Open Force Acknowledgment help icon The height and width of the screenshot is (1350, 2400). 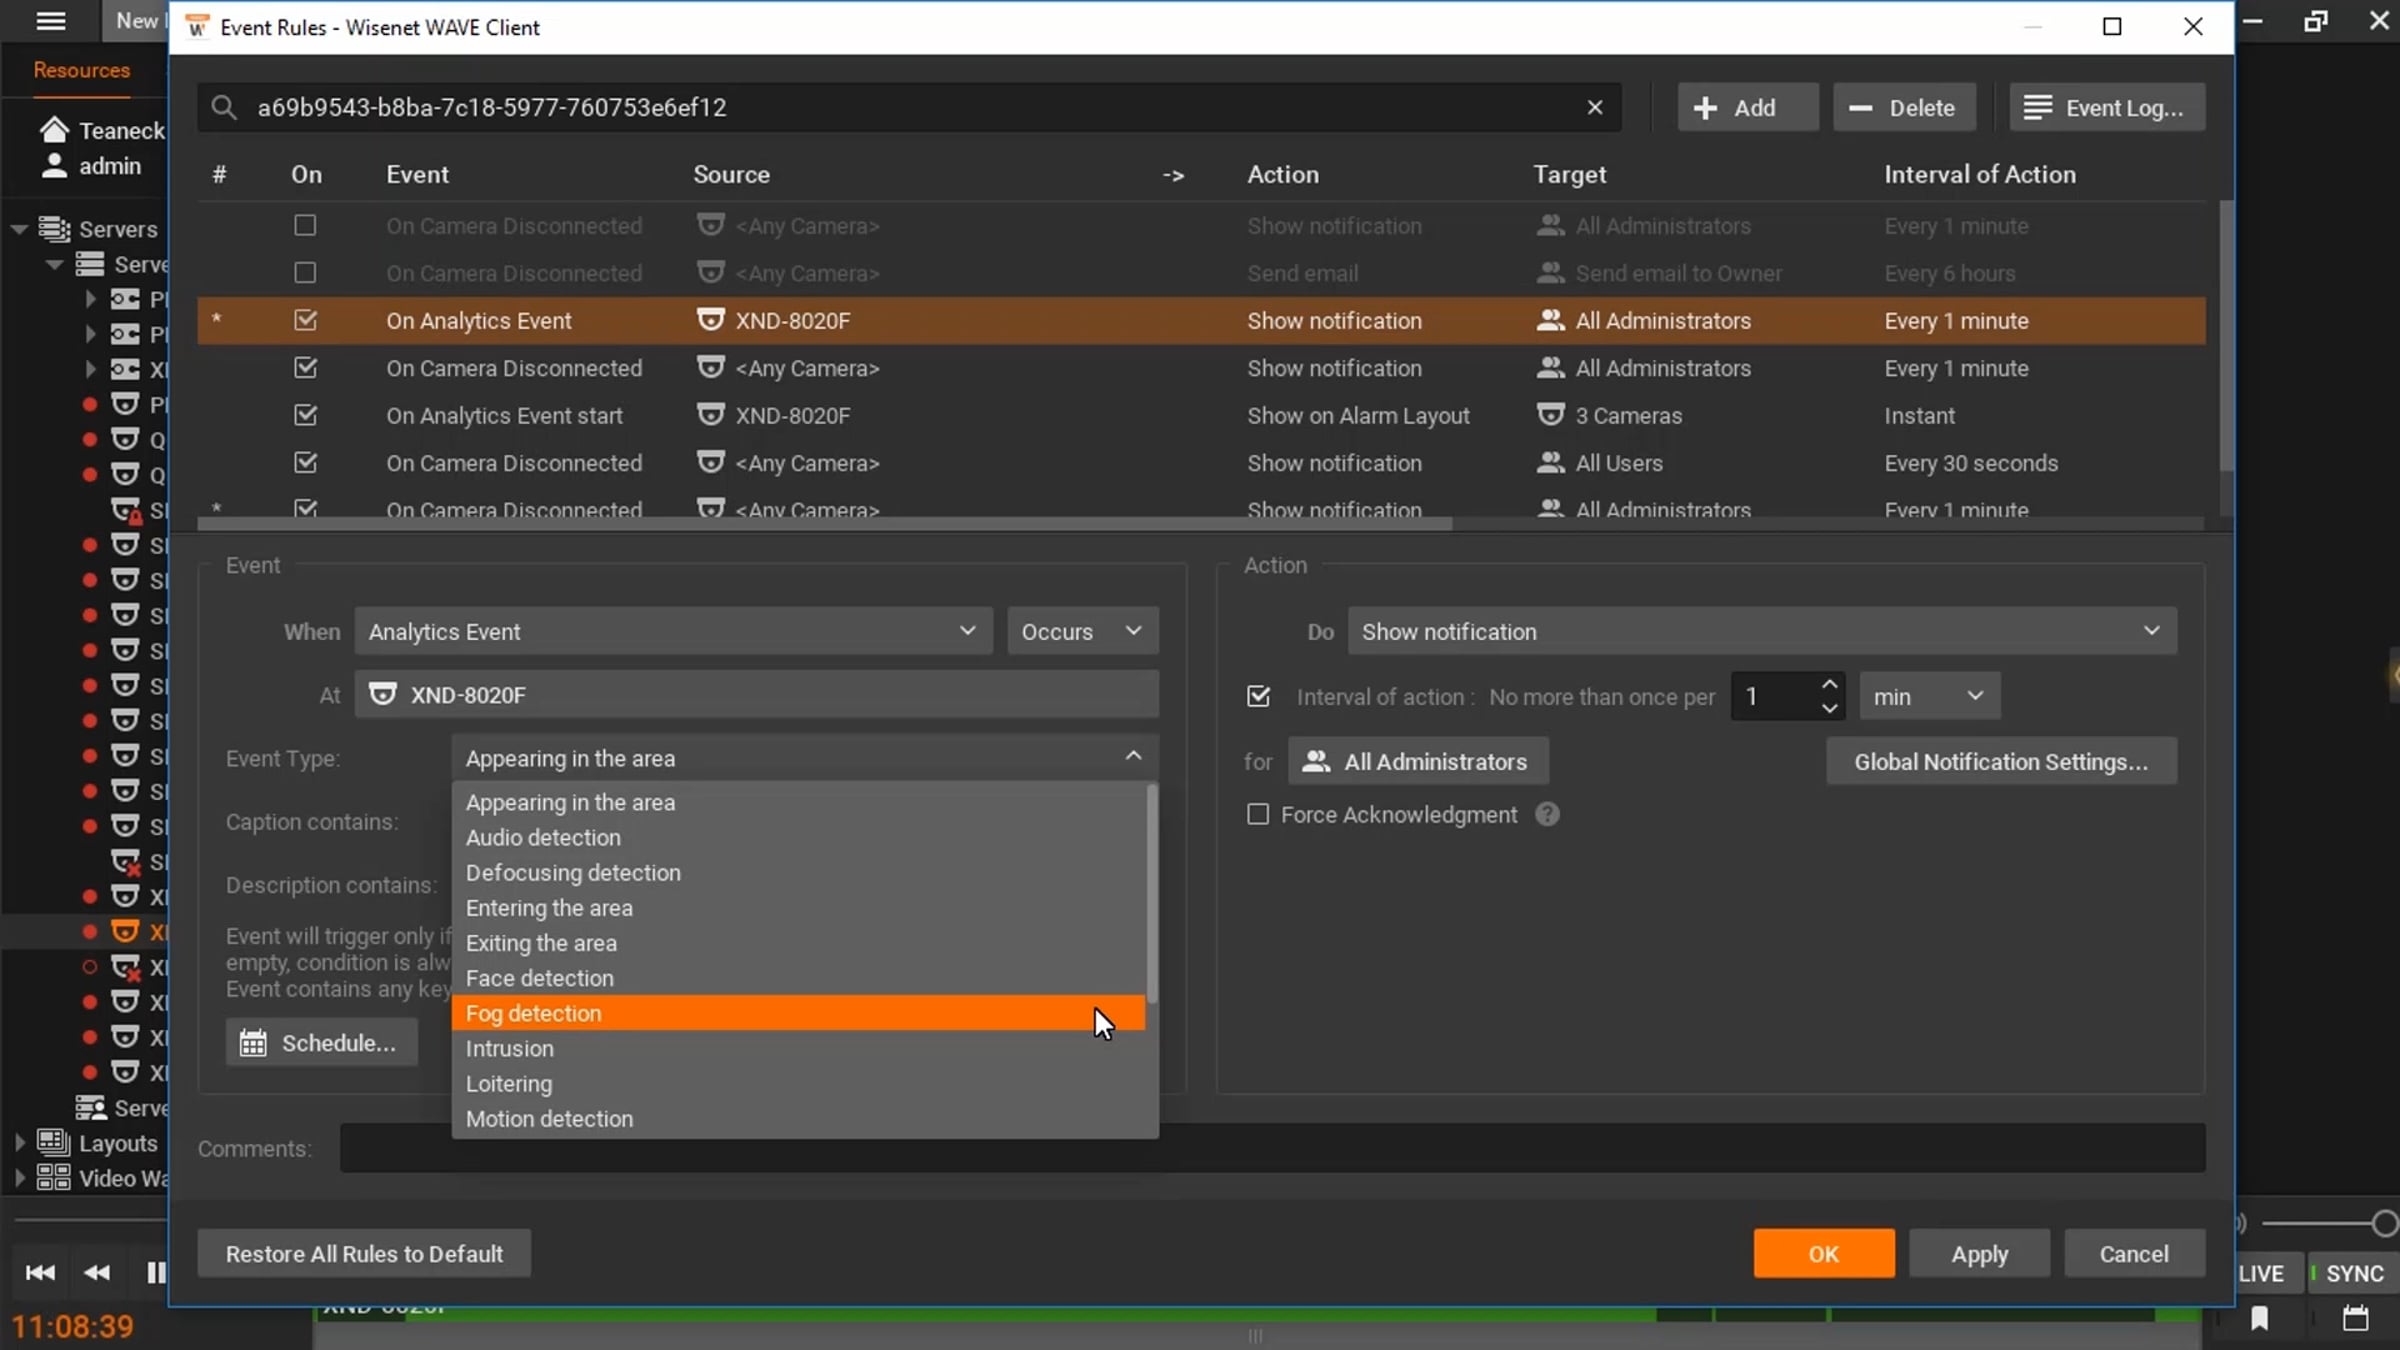[1548, 815]
